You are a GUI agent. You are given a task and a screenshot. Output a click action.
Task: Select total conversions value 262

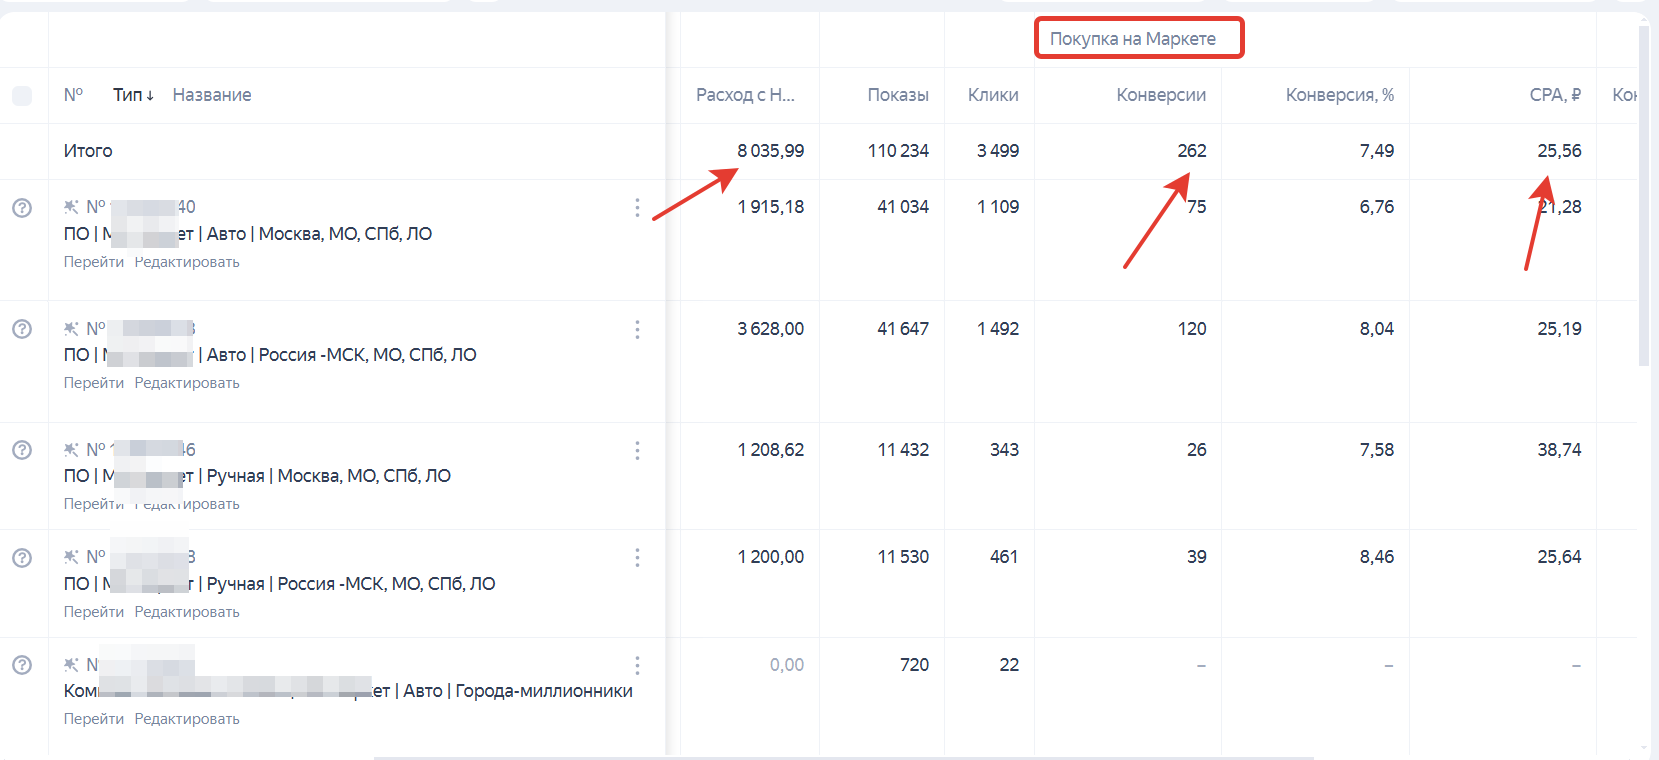(1192, 151)
